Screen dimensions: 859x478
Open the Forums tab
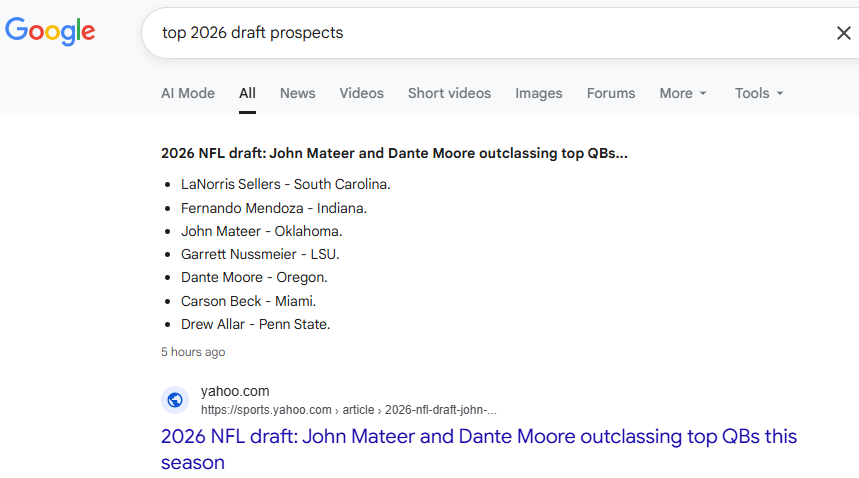pyautogui.click(x=611, y=93)
